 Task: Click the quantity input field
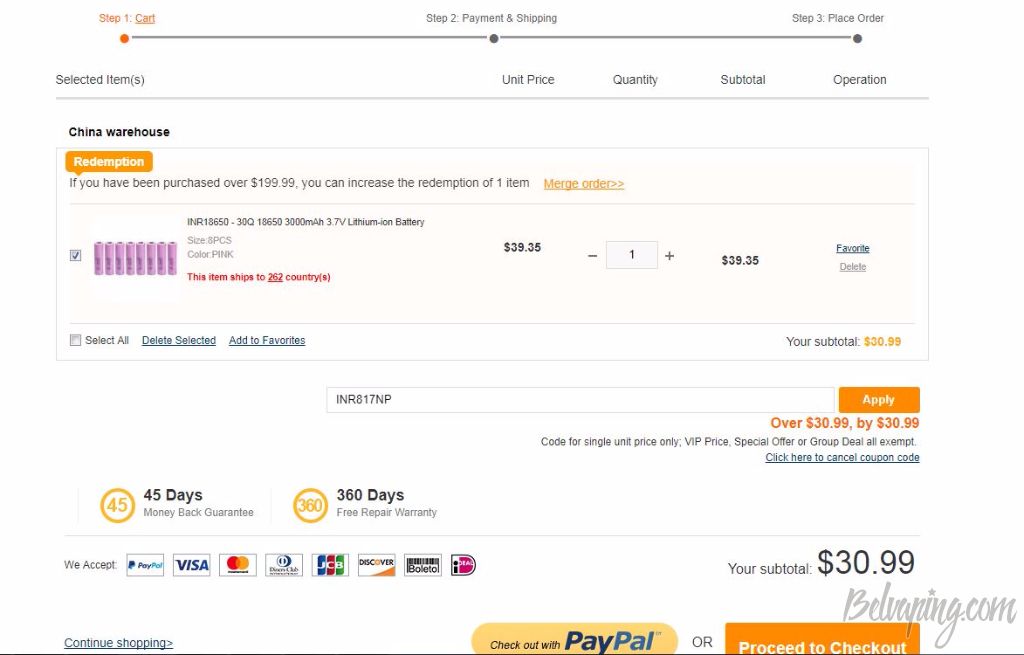(632, 255)
